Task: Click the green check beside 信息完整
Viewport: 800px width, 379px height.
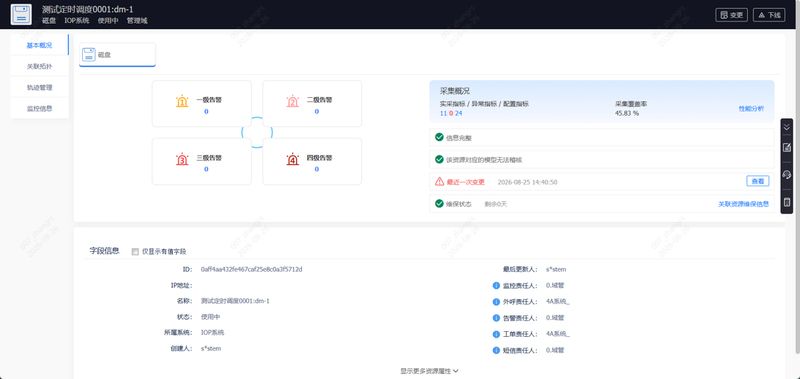Action: click(439, 137)
